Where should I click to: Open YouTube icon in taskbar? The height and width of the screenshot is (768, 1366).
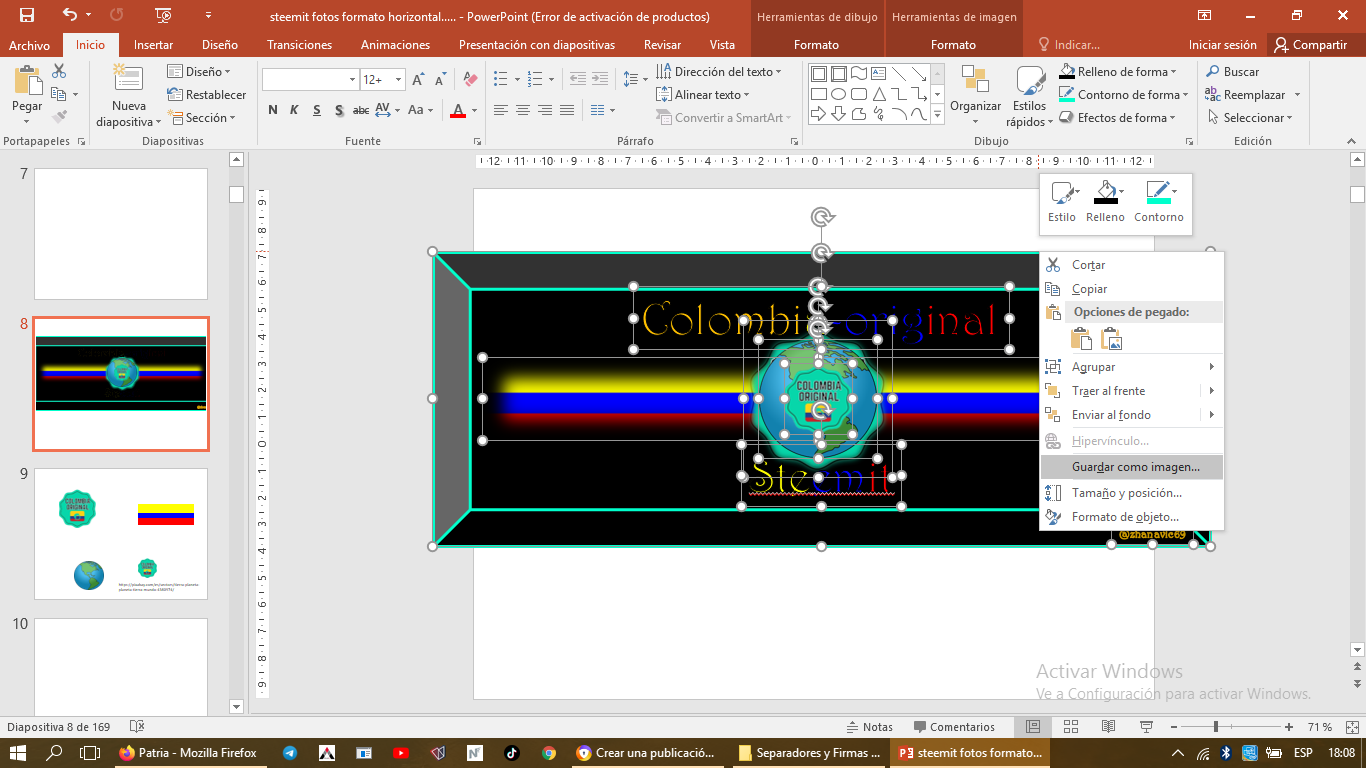pos(401,753)
